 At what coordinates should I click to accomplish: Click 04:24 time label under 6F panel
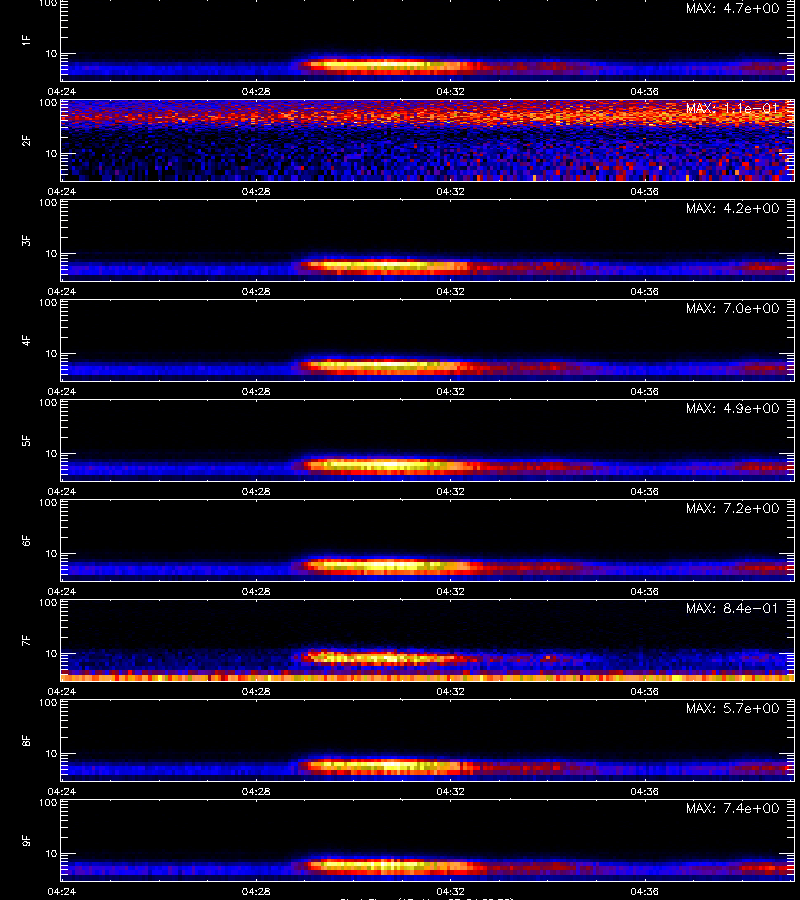pos(61,591)
